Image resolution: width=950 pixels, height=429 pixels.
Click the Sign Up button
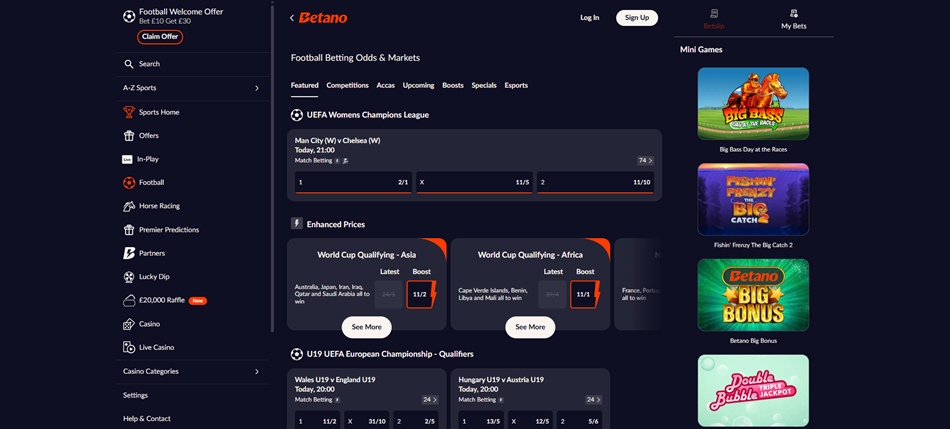(636, 18)
